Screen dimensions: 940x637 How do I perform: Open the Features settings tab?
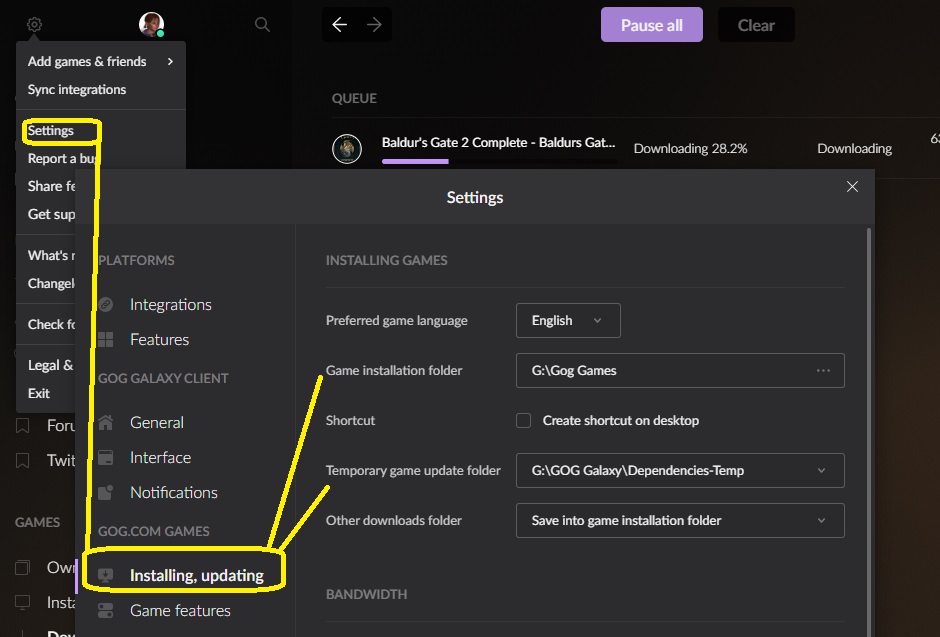pos(159,340)
